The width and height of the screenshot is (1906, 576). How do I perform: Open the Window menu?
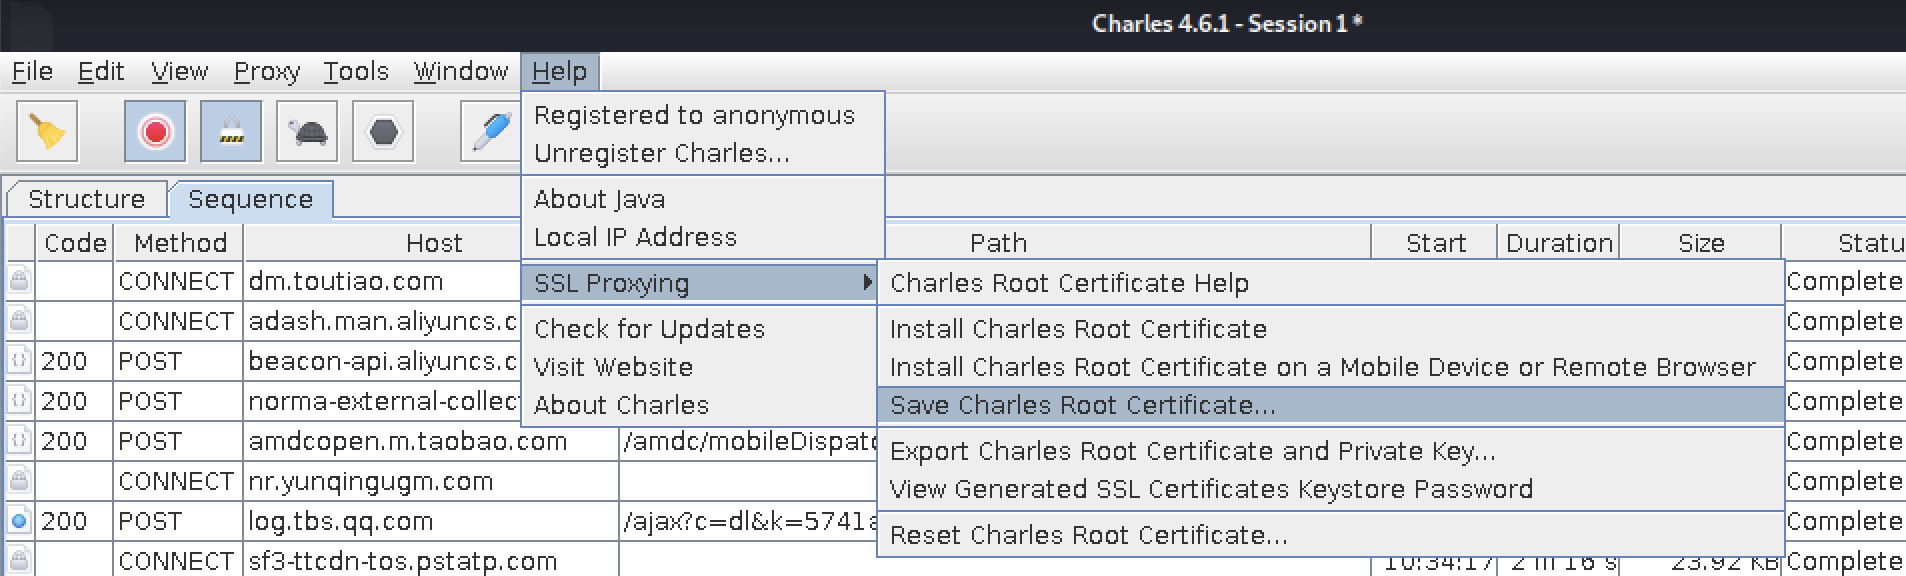(x=461, y=71)
